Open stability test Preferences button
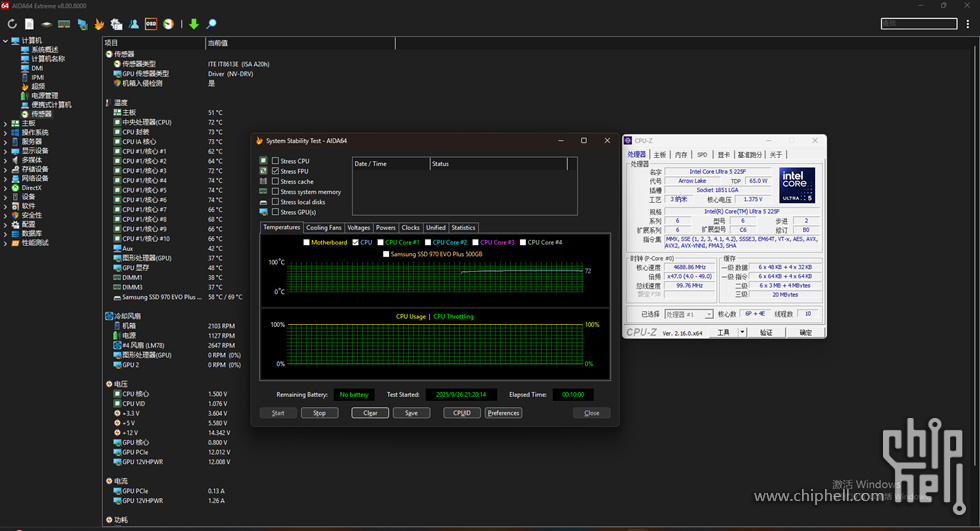Image resolution: width=980 pixels, height=531 pixels. (x=503, y=413)
